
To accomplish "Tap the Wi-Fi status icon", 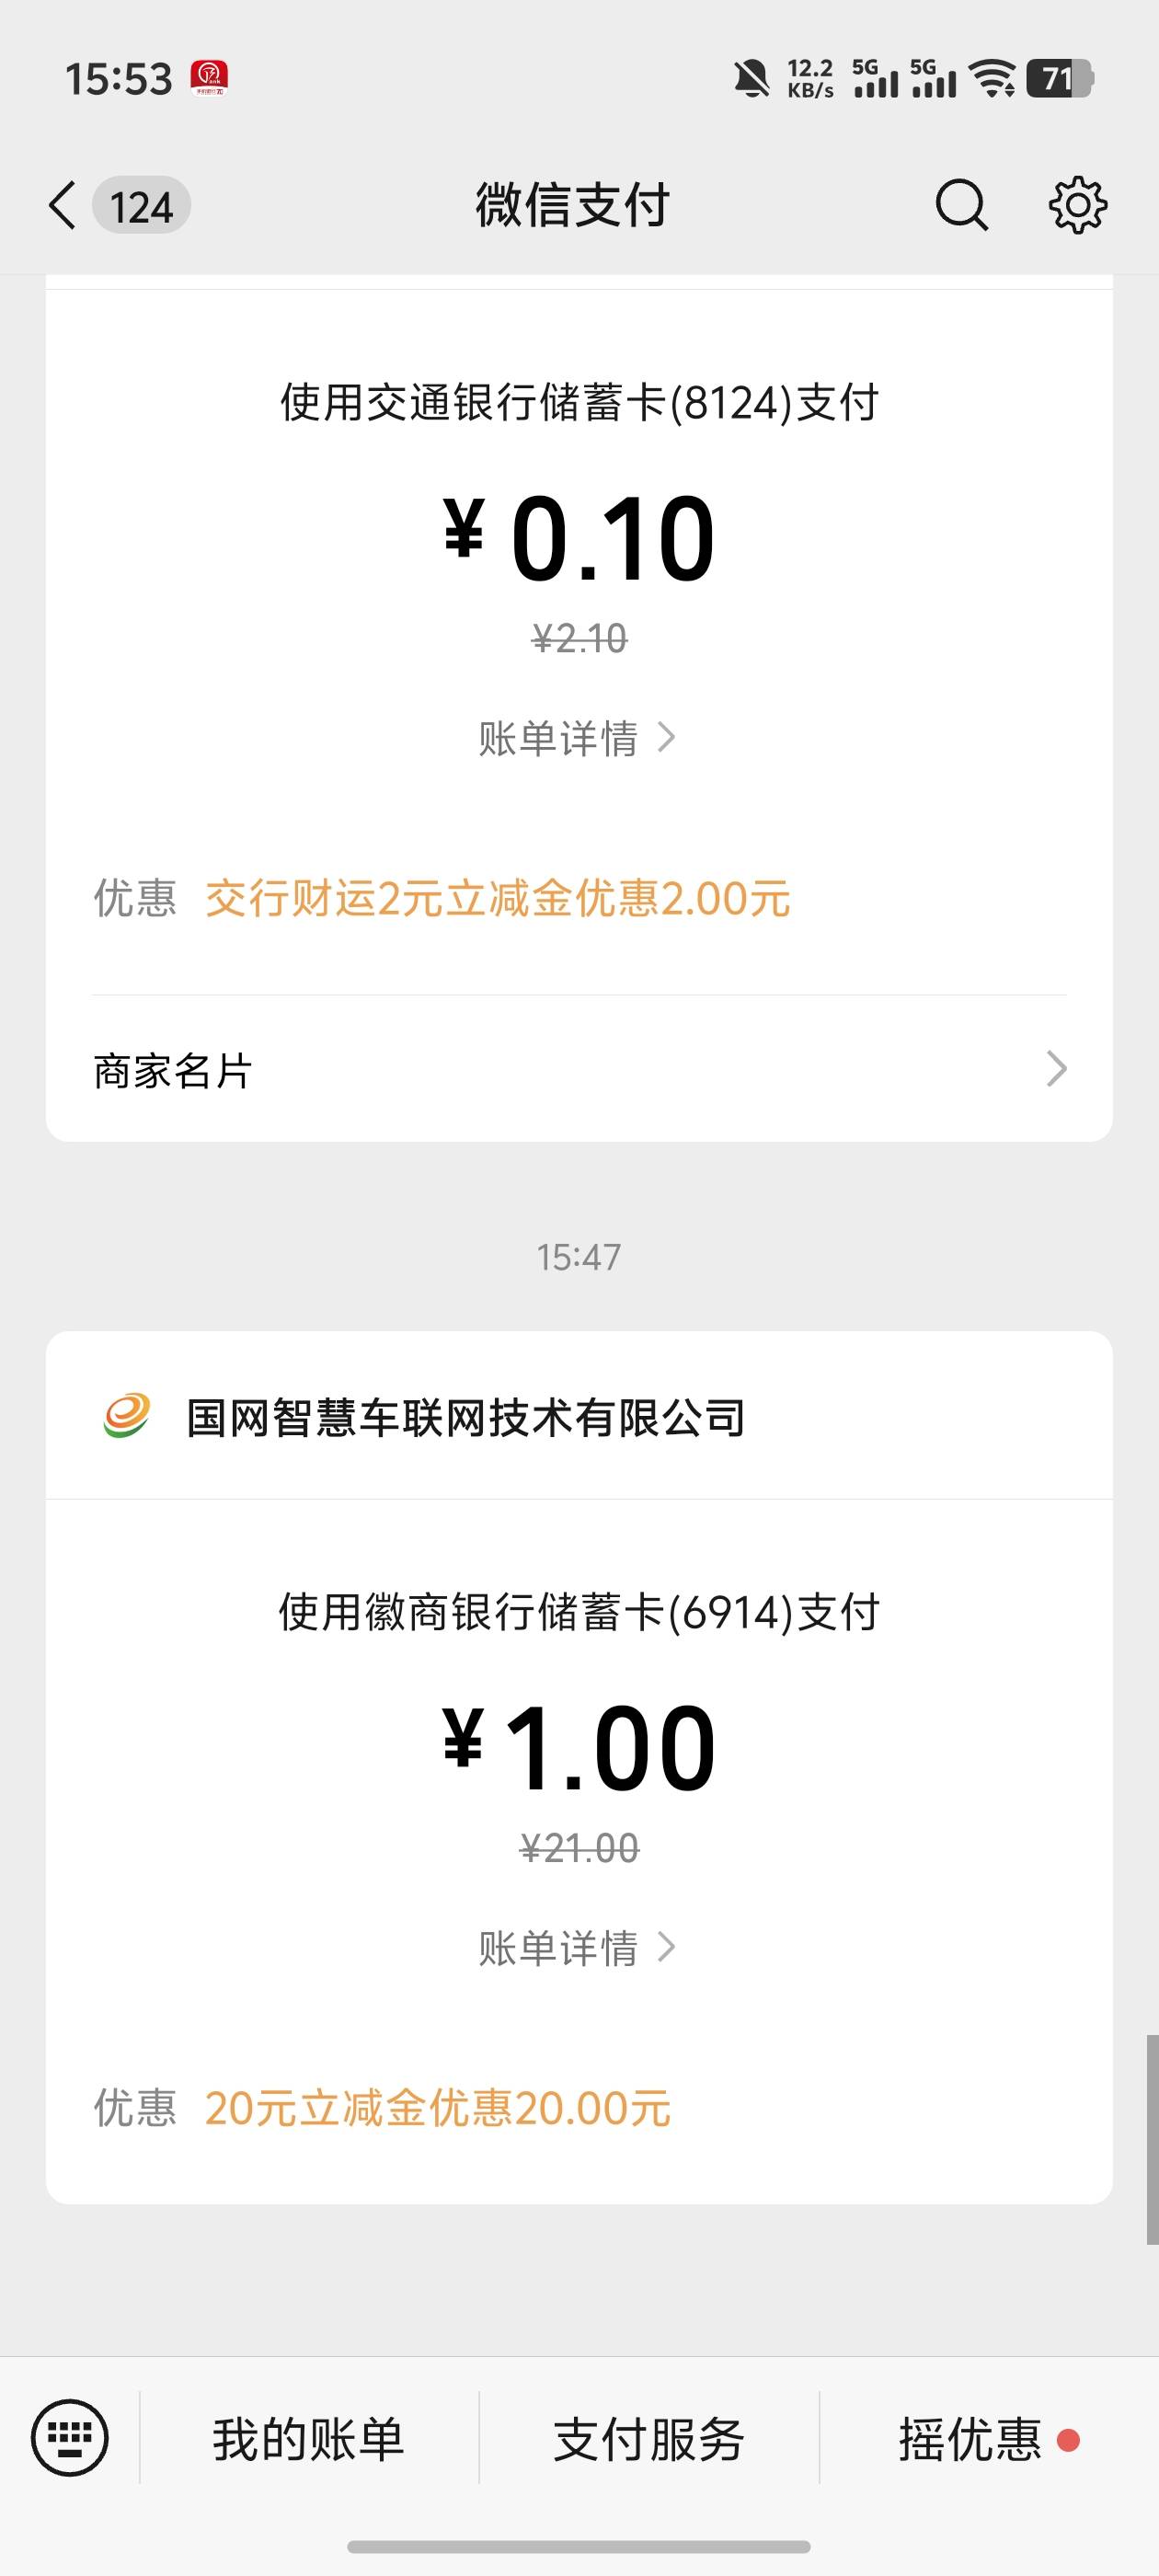I will 994,78.
